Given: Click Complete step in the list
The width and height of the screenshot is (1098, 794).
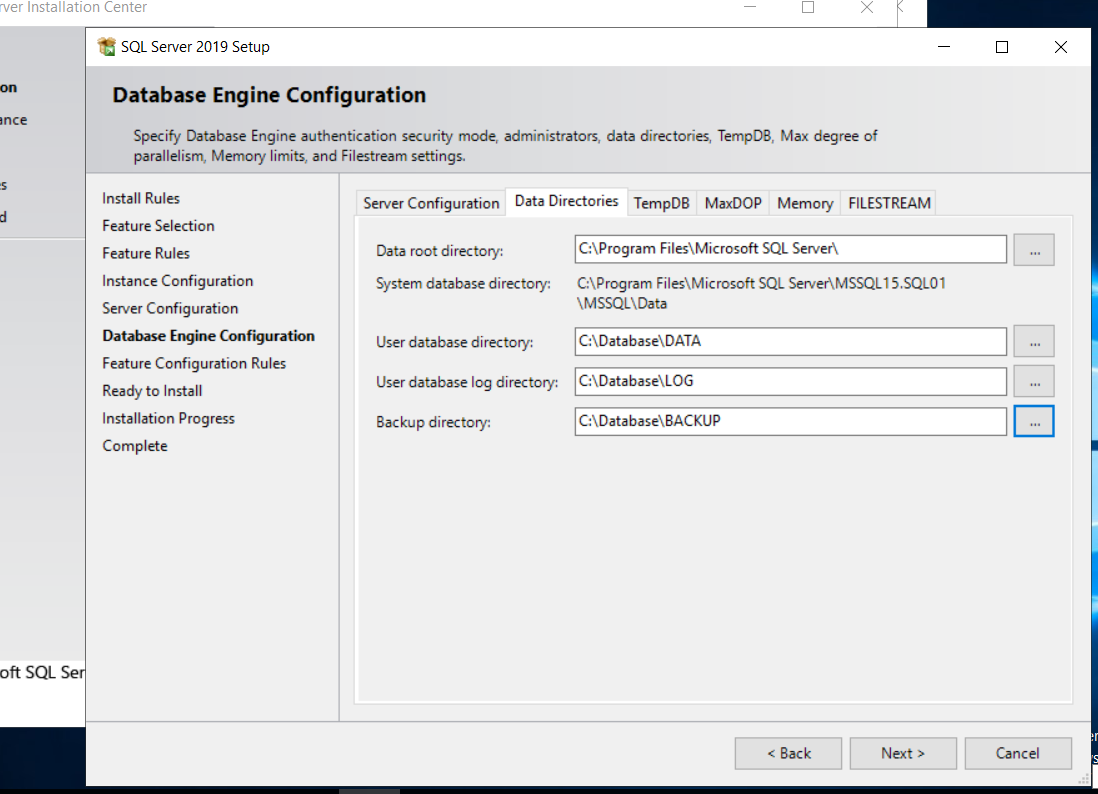Looking at the screenshot, I should pyautogui.click(x=134, y=446).
